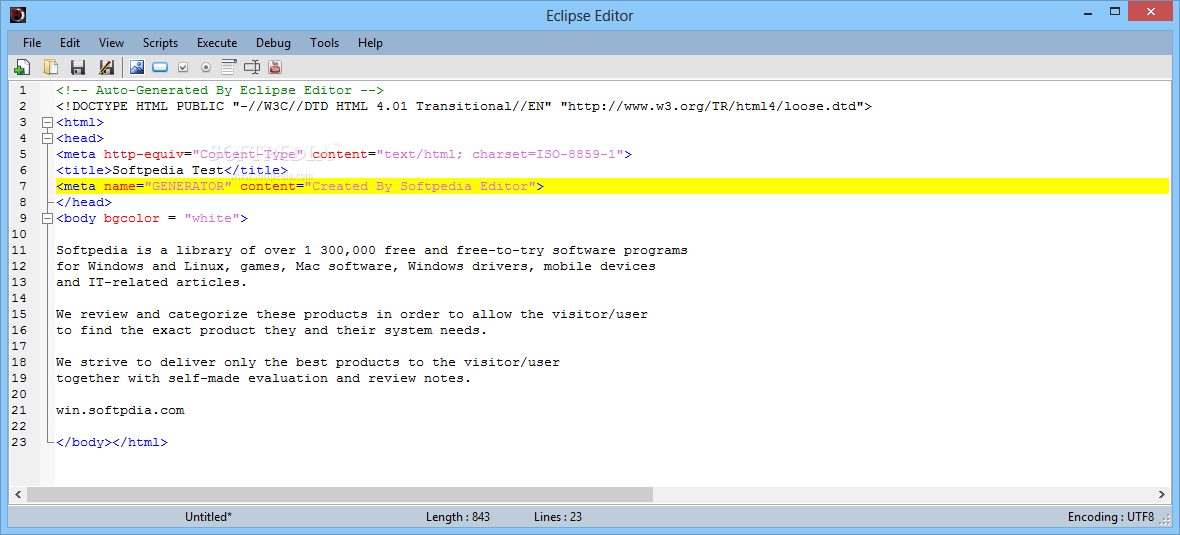Image resolution: width=1180 pixels, height=535 pixels.
Task: Collapse the head tag fold on line 4
Action: [x=47, y=138]
